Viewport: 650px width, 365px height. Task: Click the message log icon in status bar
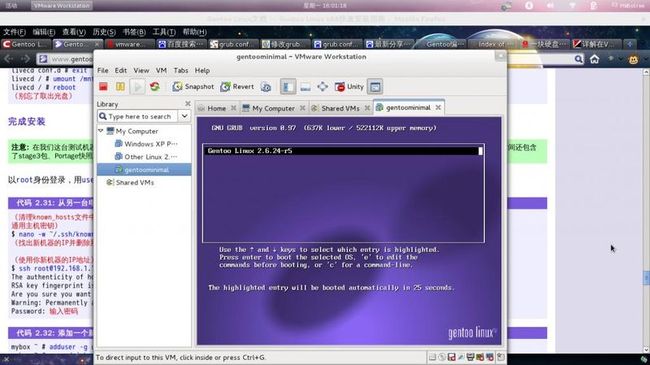tap(501, 357)
